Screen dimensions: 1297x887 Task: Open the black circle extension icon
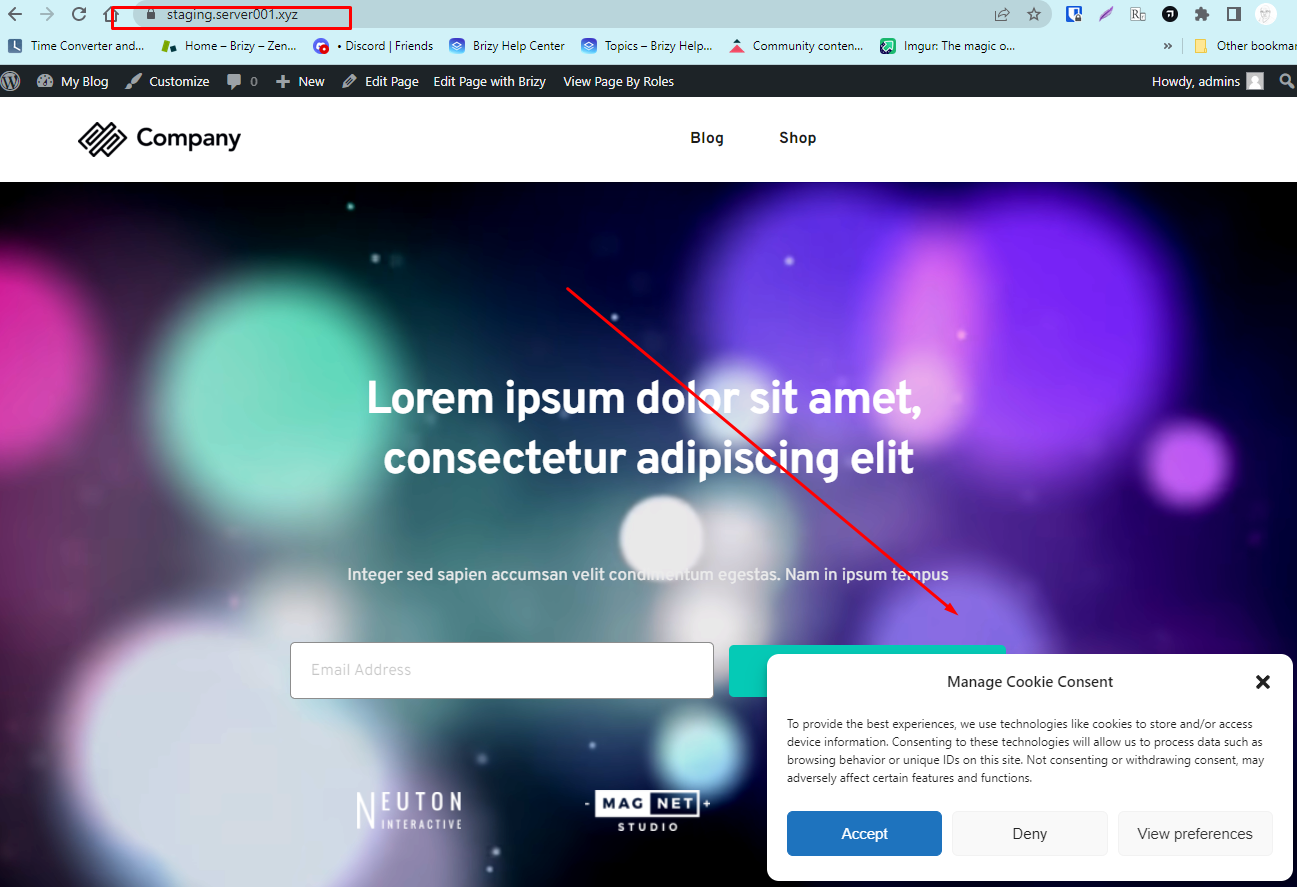pyautogui.click(x=1170, y=14)
